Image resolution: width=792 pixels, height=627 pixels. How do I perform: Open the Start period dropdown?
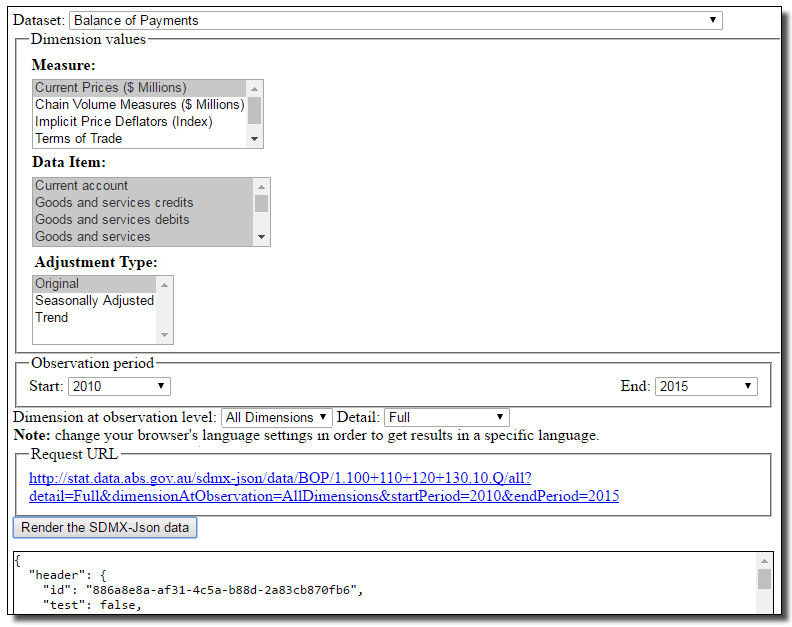[x=119, y=386]
